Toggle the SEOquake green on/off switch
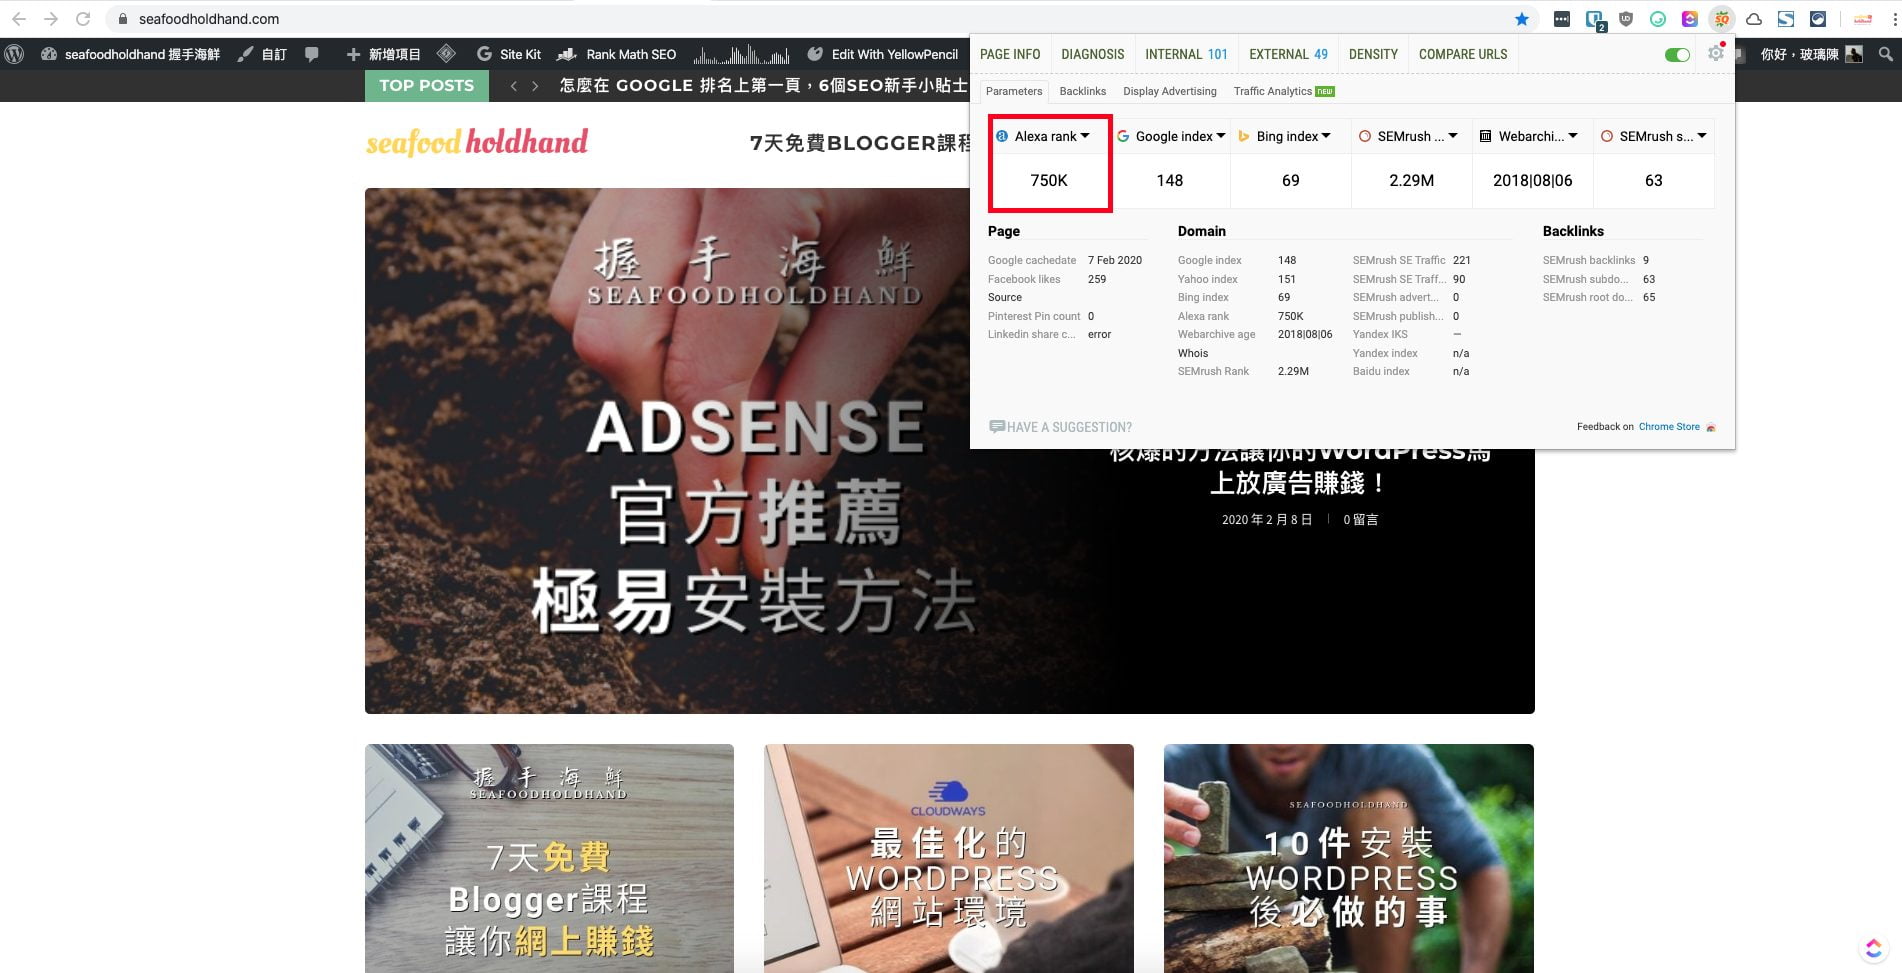 point(1677,55)
